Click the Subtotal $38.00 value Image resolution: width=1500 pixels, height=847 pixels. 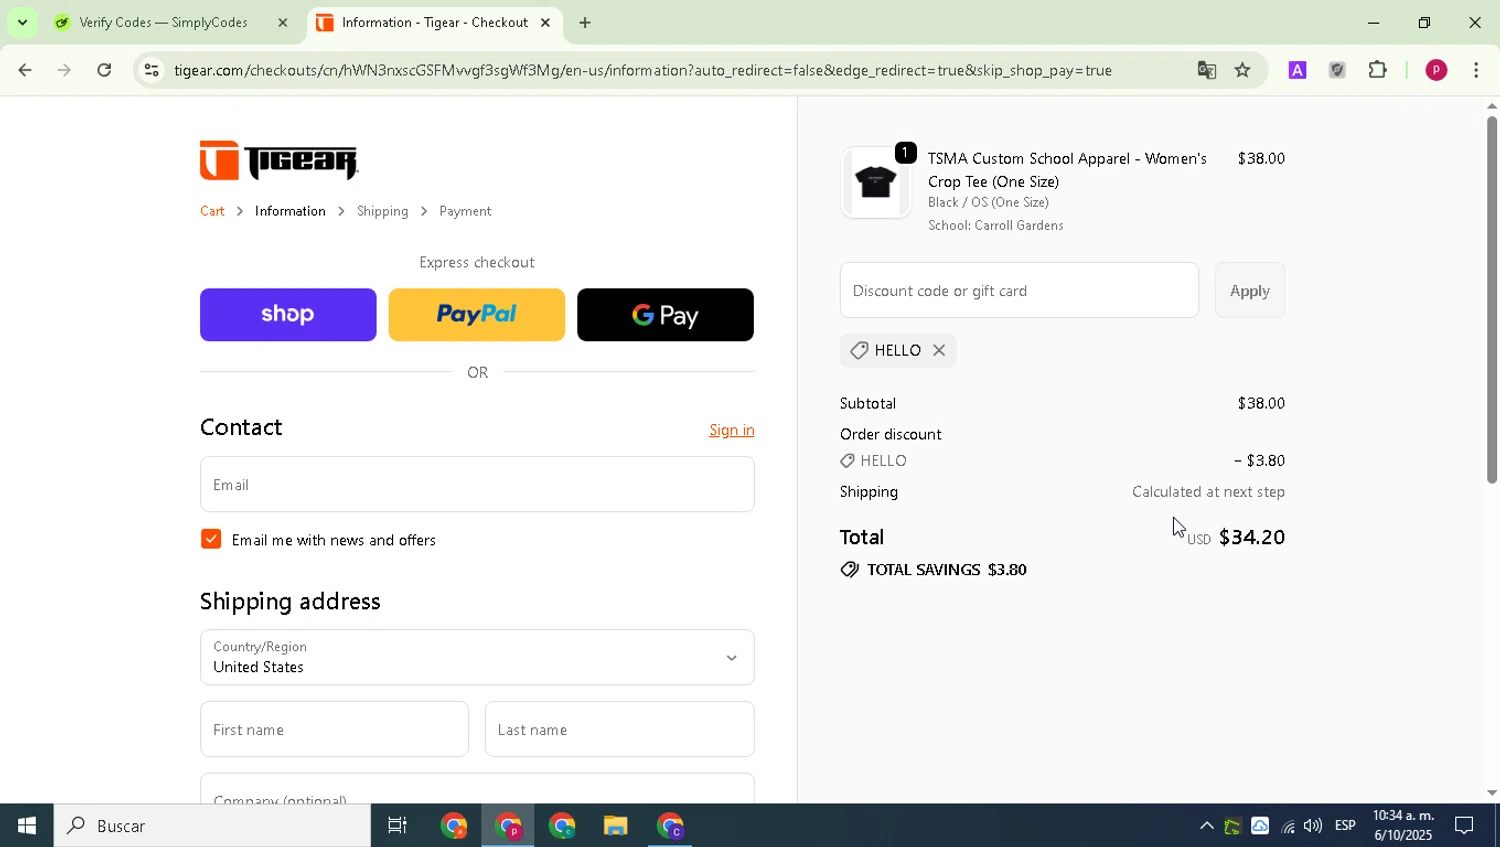tap(1261, 403)
